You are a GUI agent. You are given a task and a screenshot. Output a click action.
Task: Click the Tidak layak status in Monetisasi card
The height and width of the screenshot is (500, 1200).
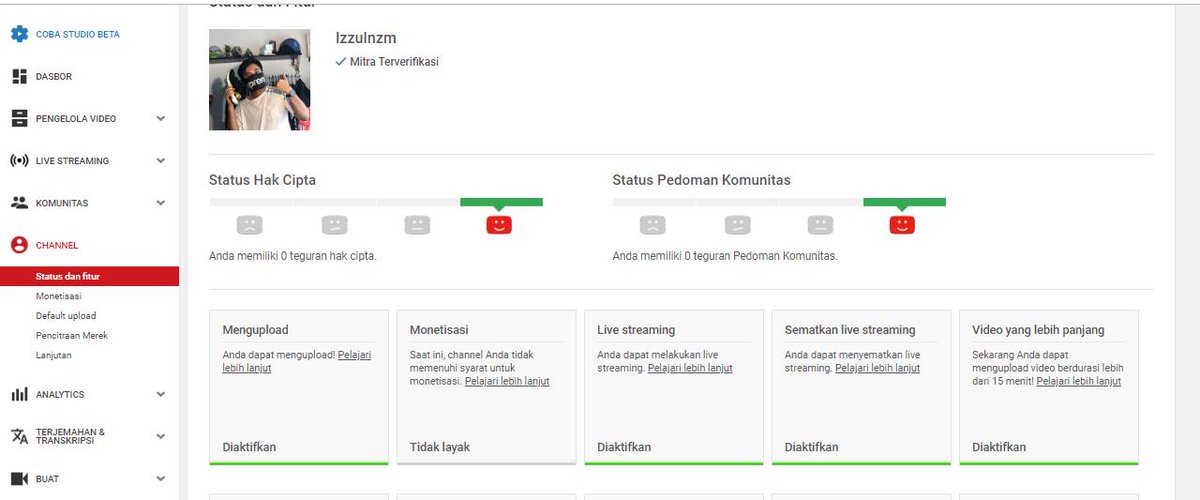coord(440,447)
